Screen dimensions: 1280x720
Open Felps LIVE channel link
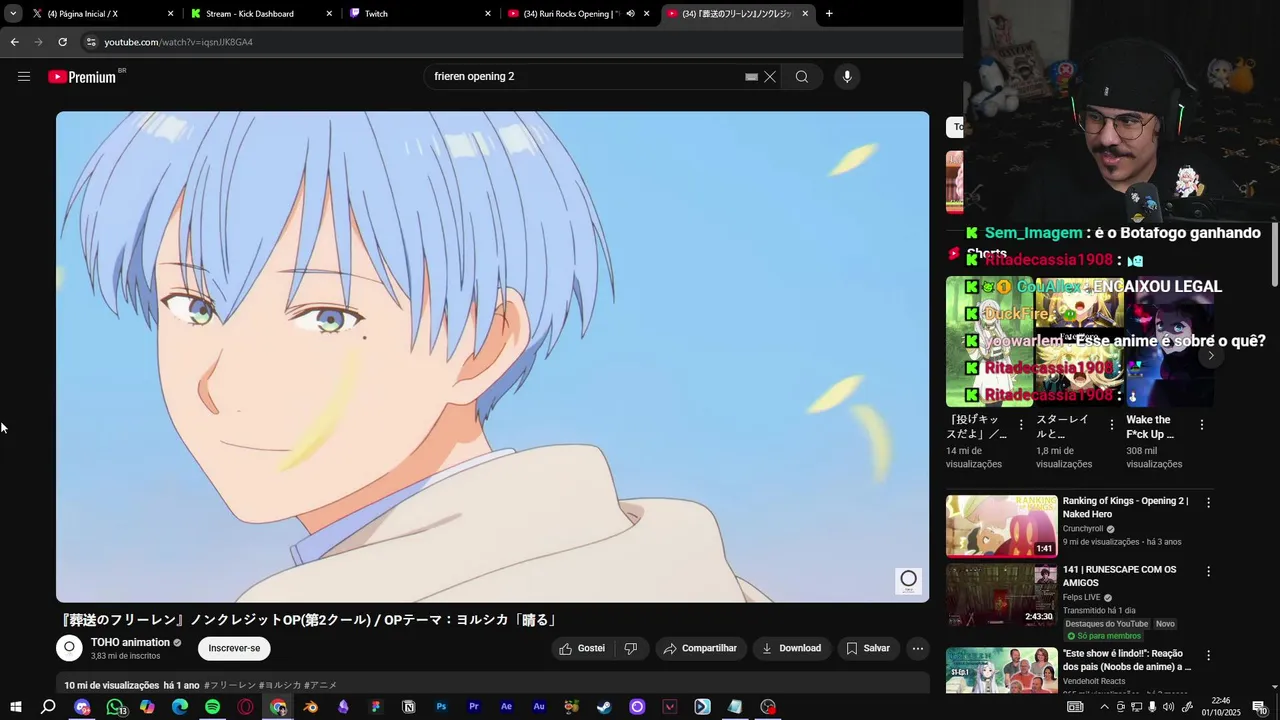click(x=1081, y=597)
